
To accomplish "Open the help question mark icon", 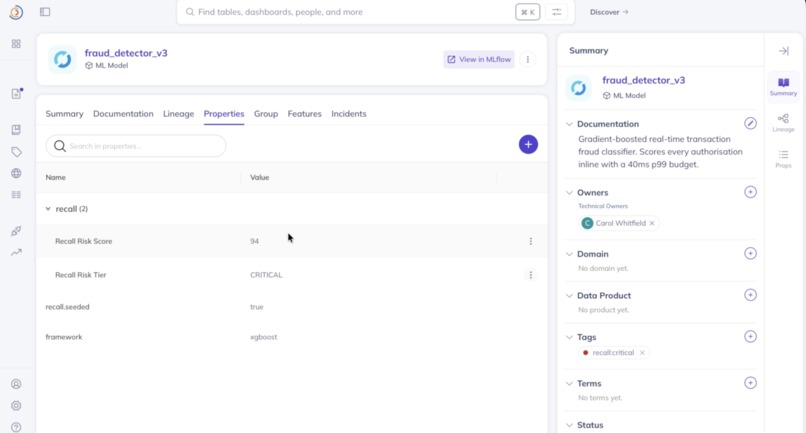I will click(x=16, y=427).
